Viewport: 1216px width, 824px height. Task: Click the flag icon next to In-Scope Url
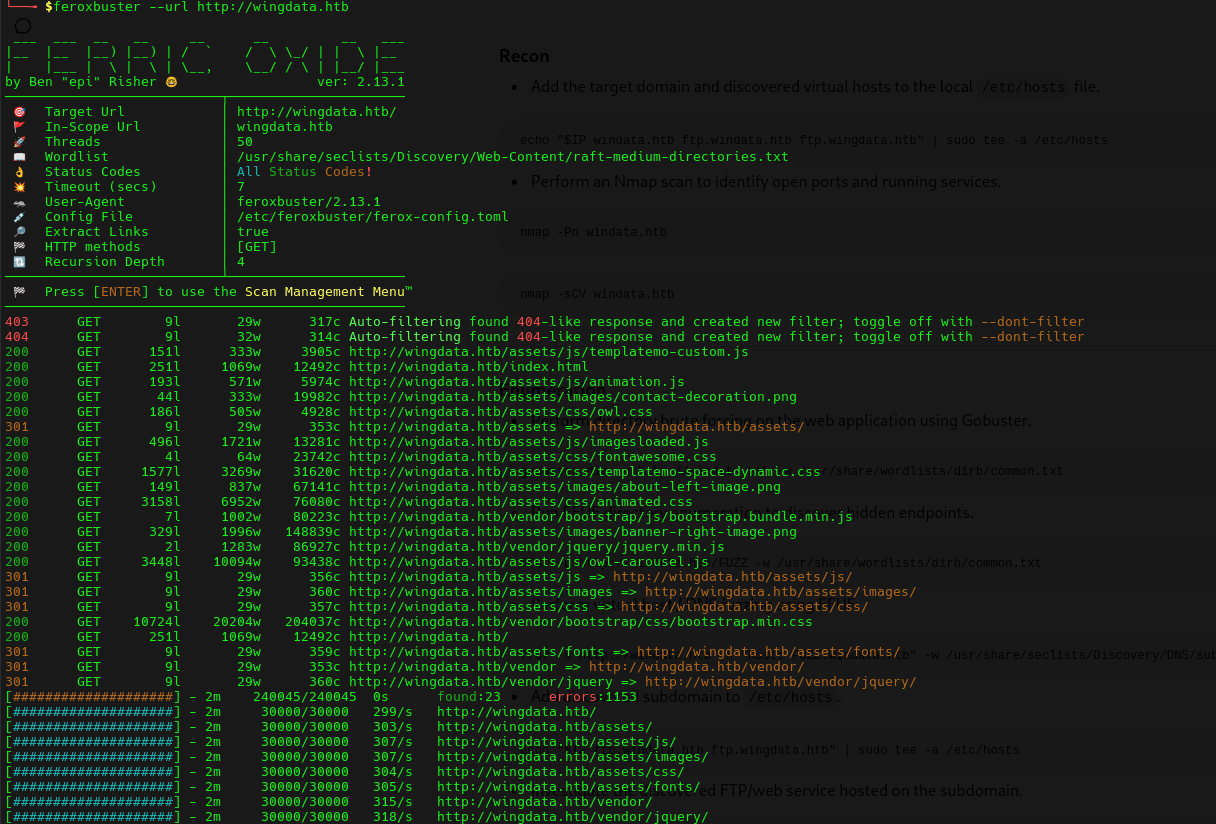19,127
